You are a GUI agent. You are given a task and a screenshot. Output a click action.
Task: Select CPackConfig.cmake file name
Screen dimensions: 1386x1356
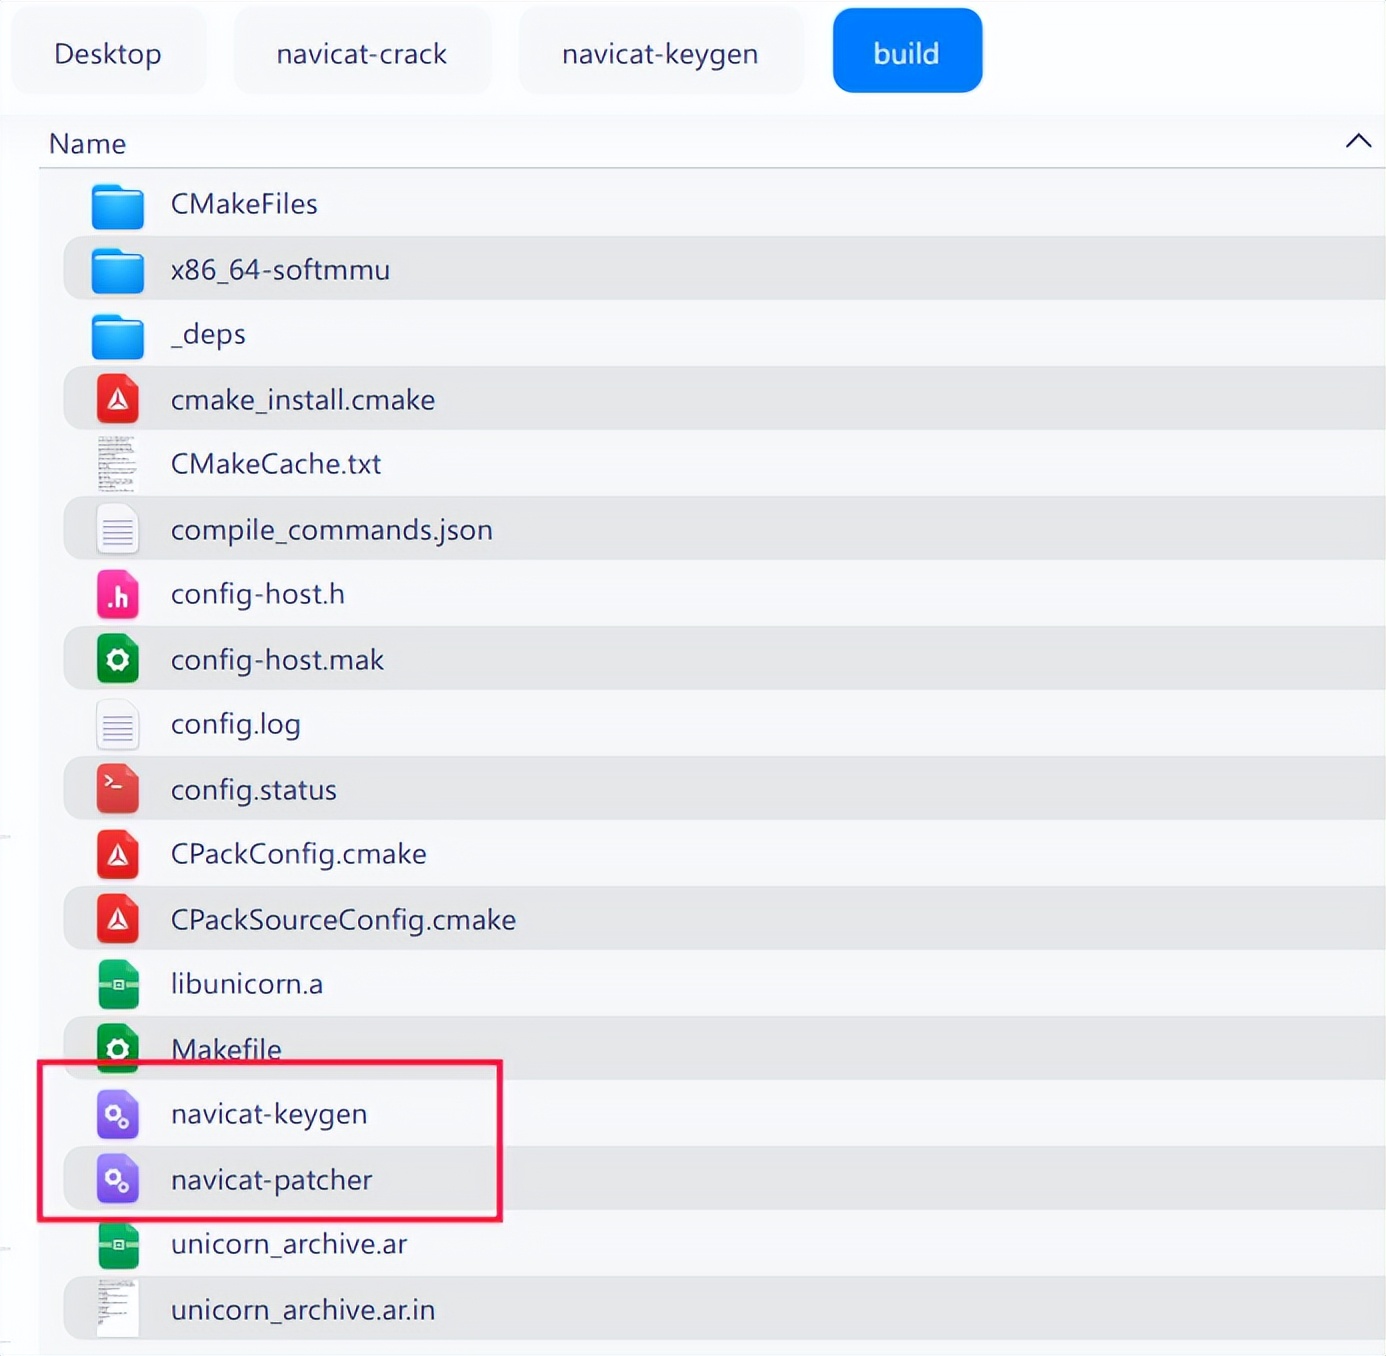[299, 854]
